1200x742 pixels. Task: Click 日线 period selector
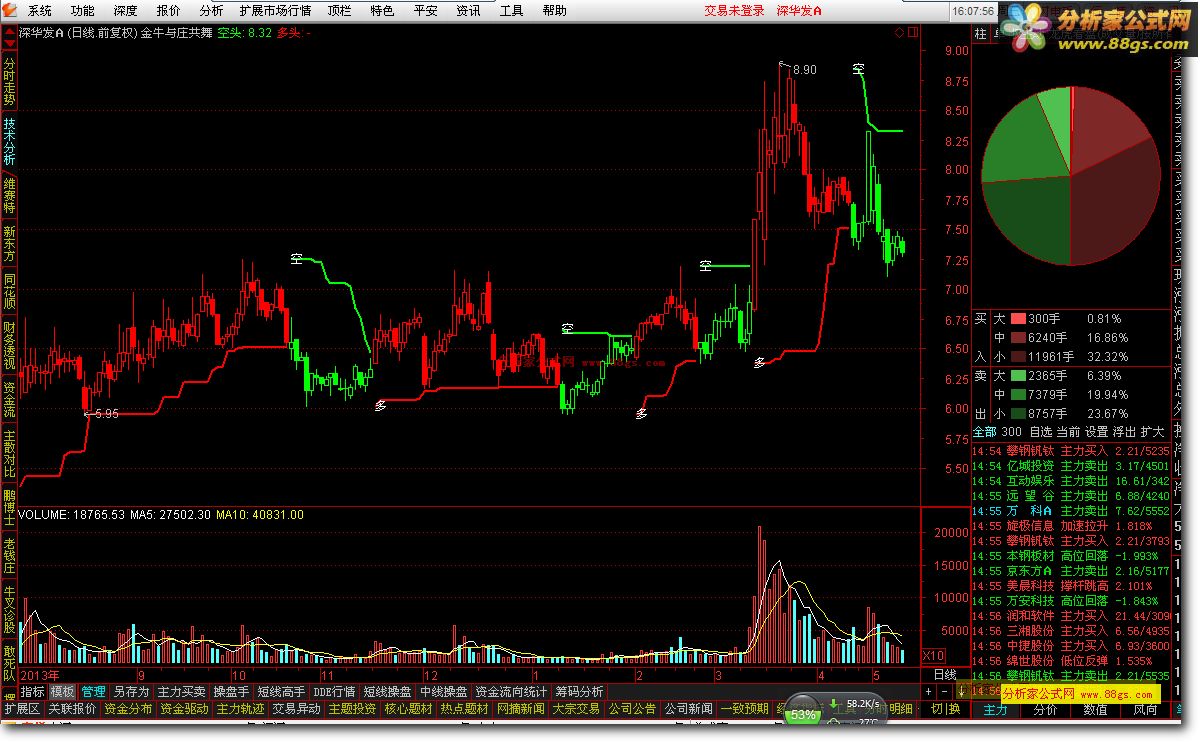pos(944,675)
